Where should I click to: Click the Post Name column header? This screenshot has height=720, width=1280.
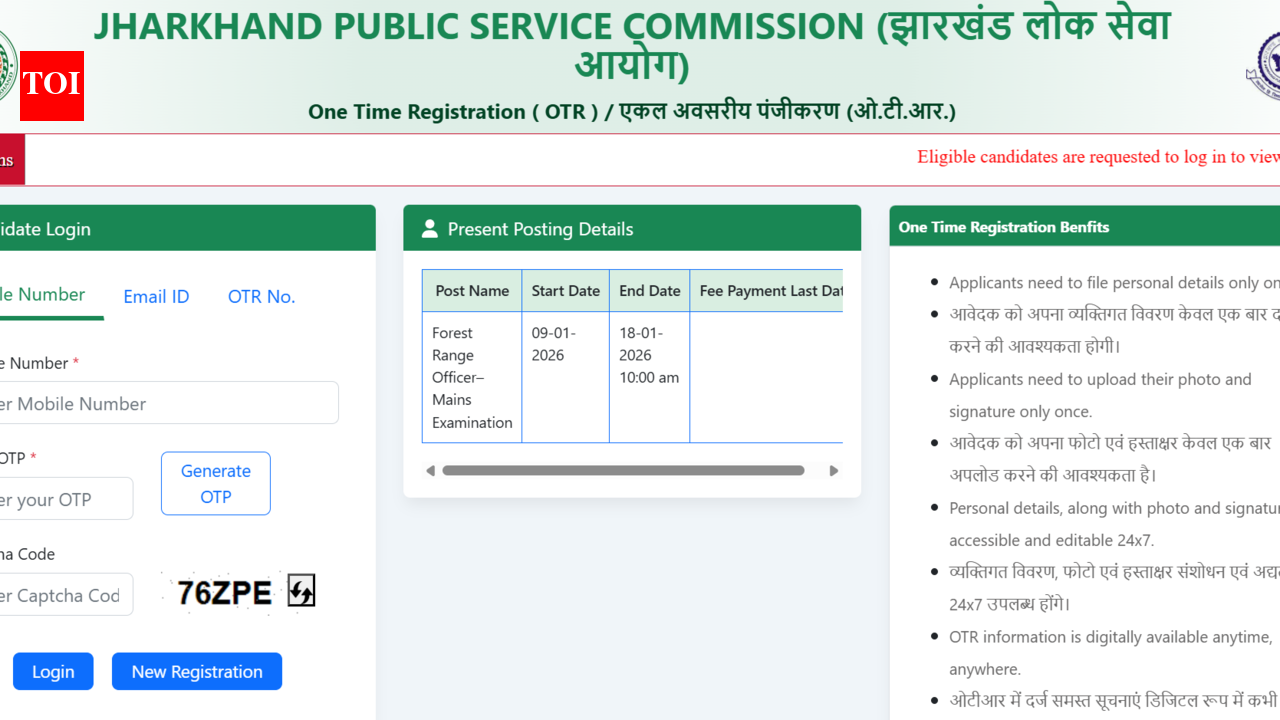click(x=471, y=290)
